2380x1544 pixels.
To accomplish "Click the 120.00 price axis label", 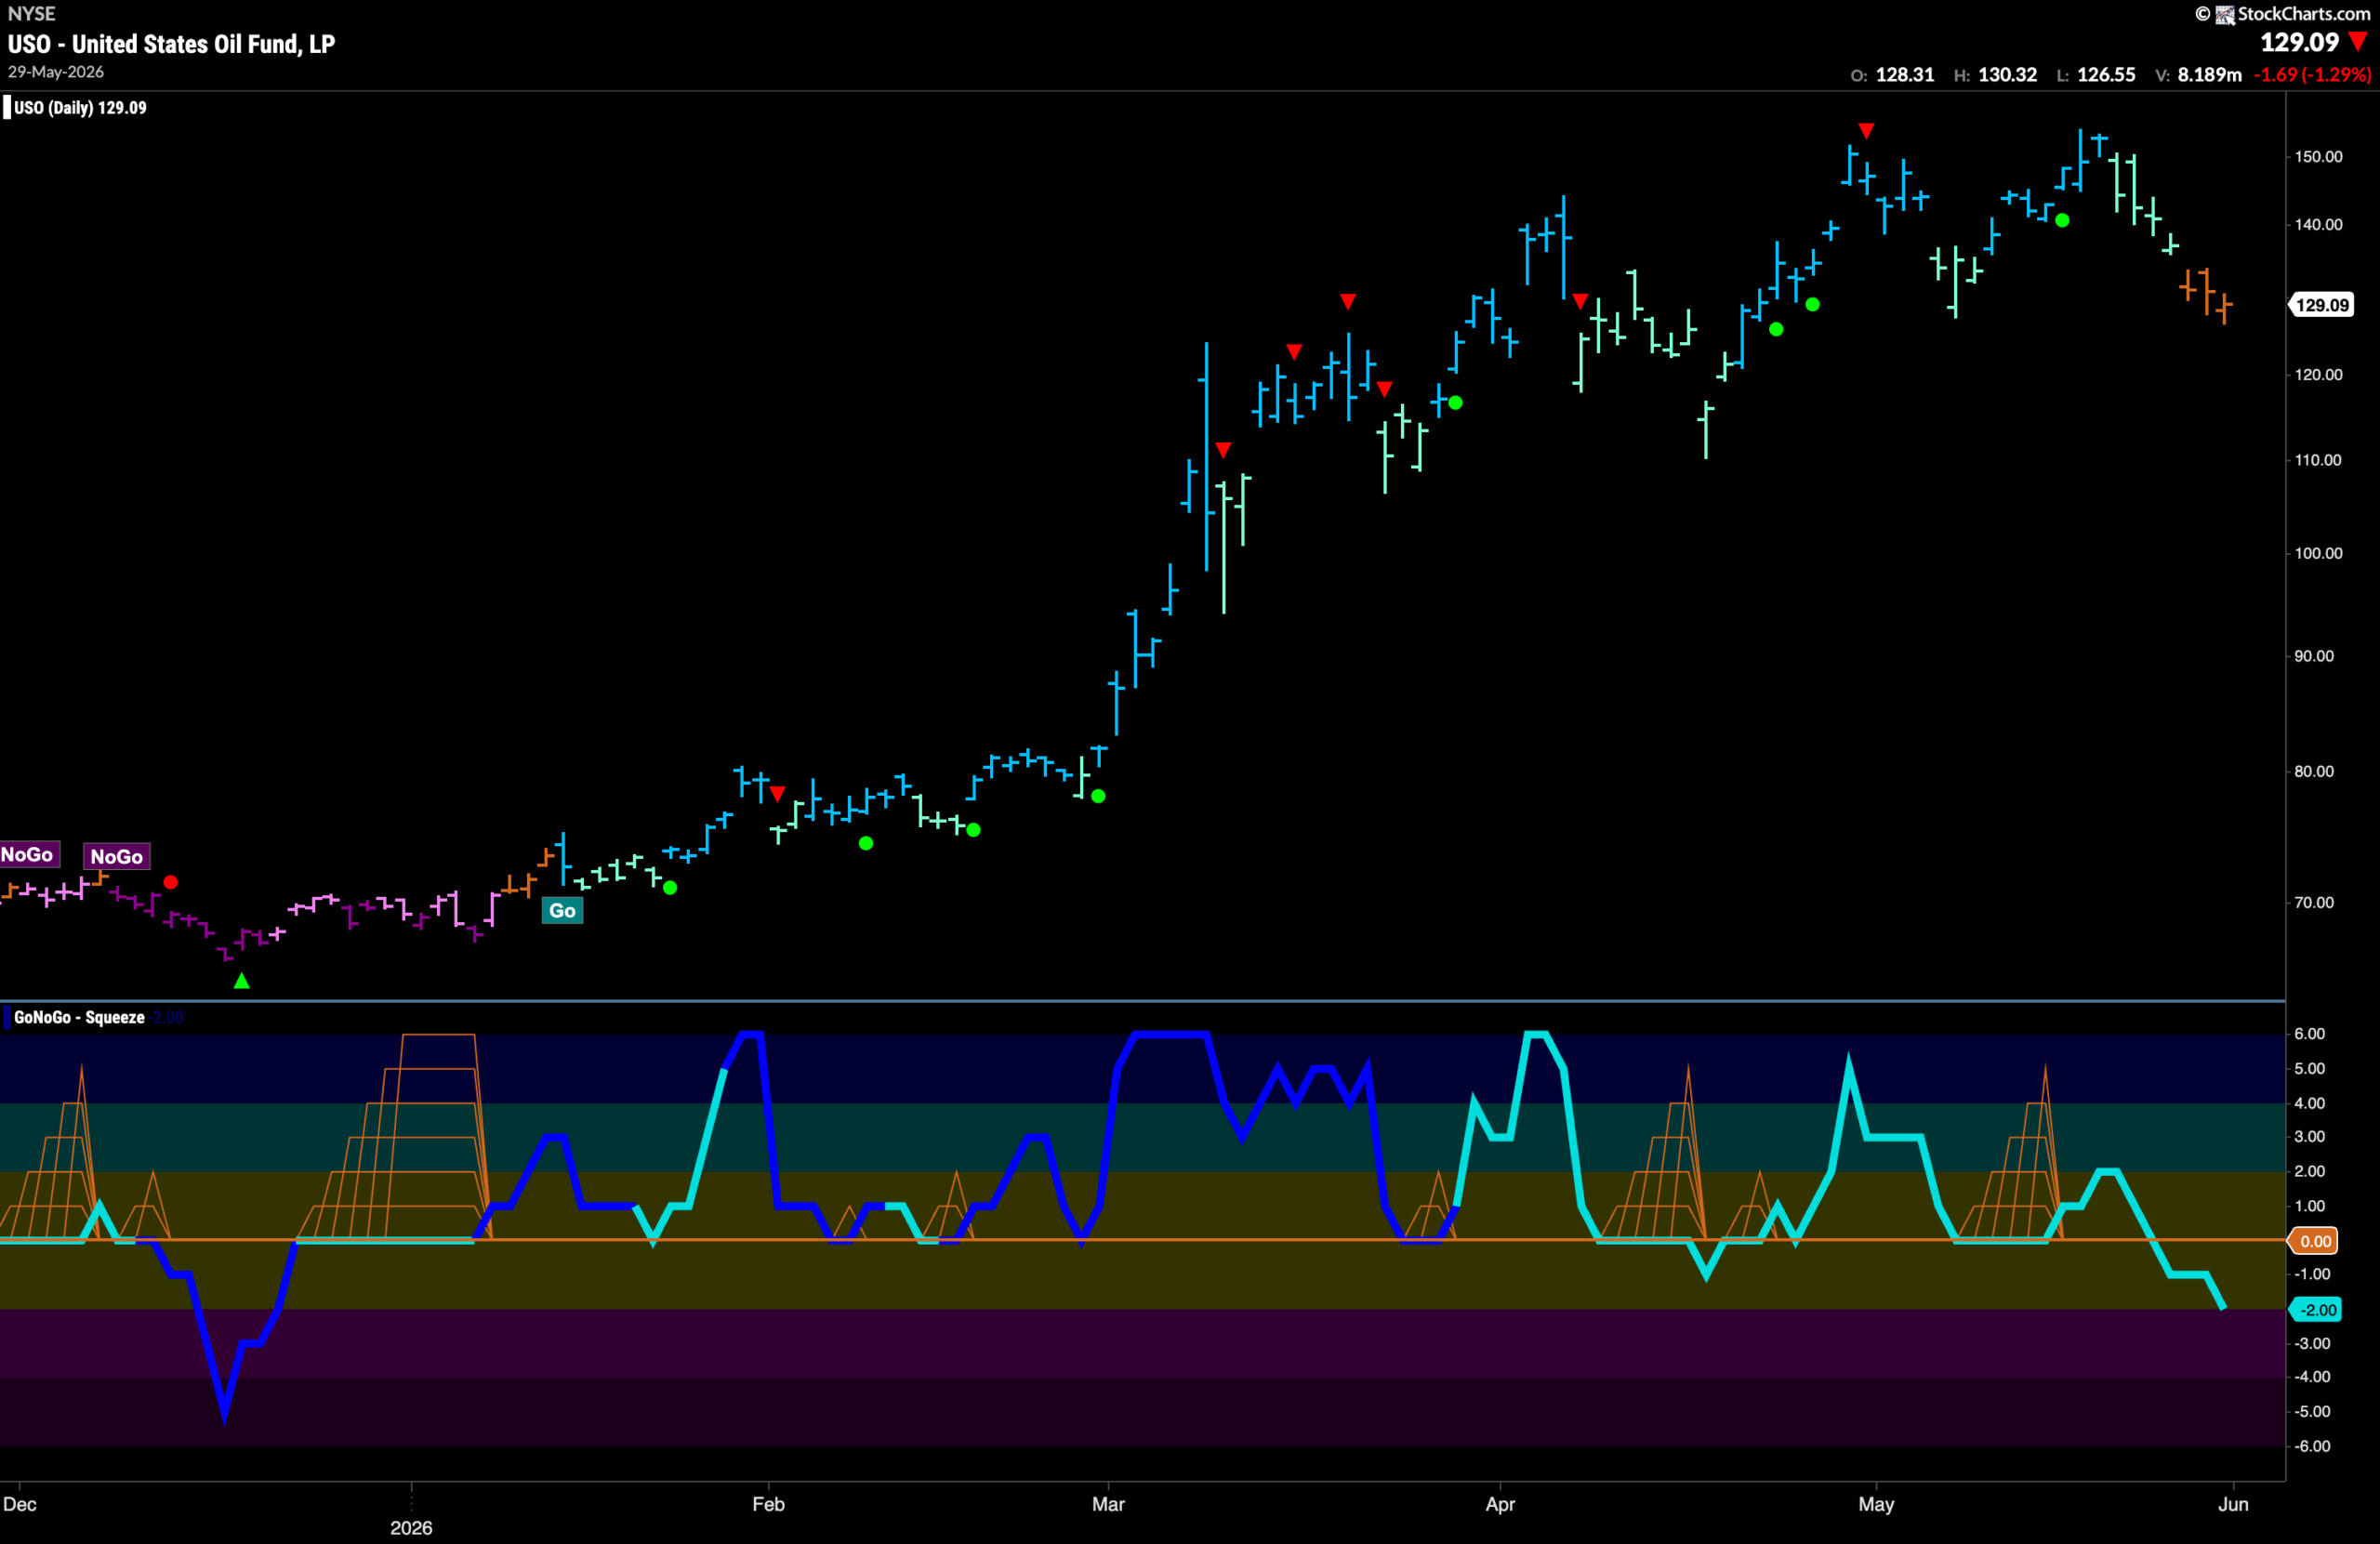I will coord(2318,375).
